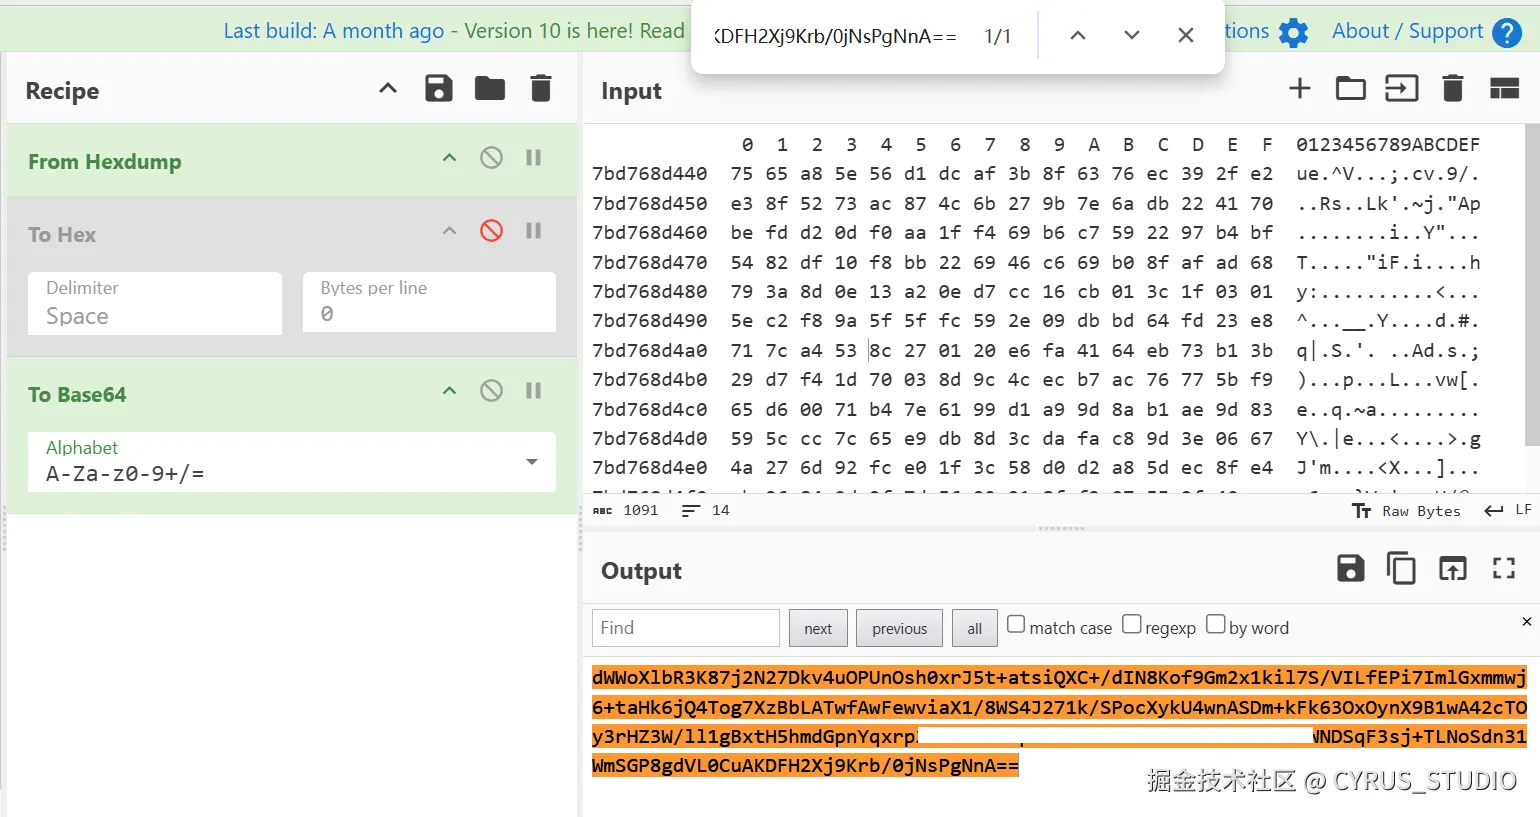Close the output find bar
This screenshot has width=1540, height=817.
pos(1527,621)
